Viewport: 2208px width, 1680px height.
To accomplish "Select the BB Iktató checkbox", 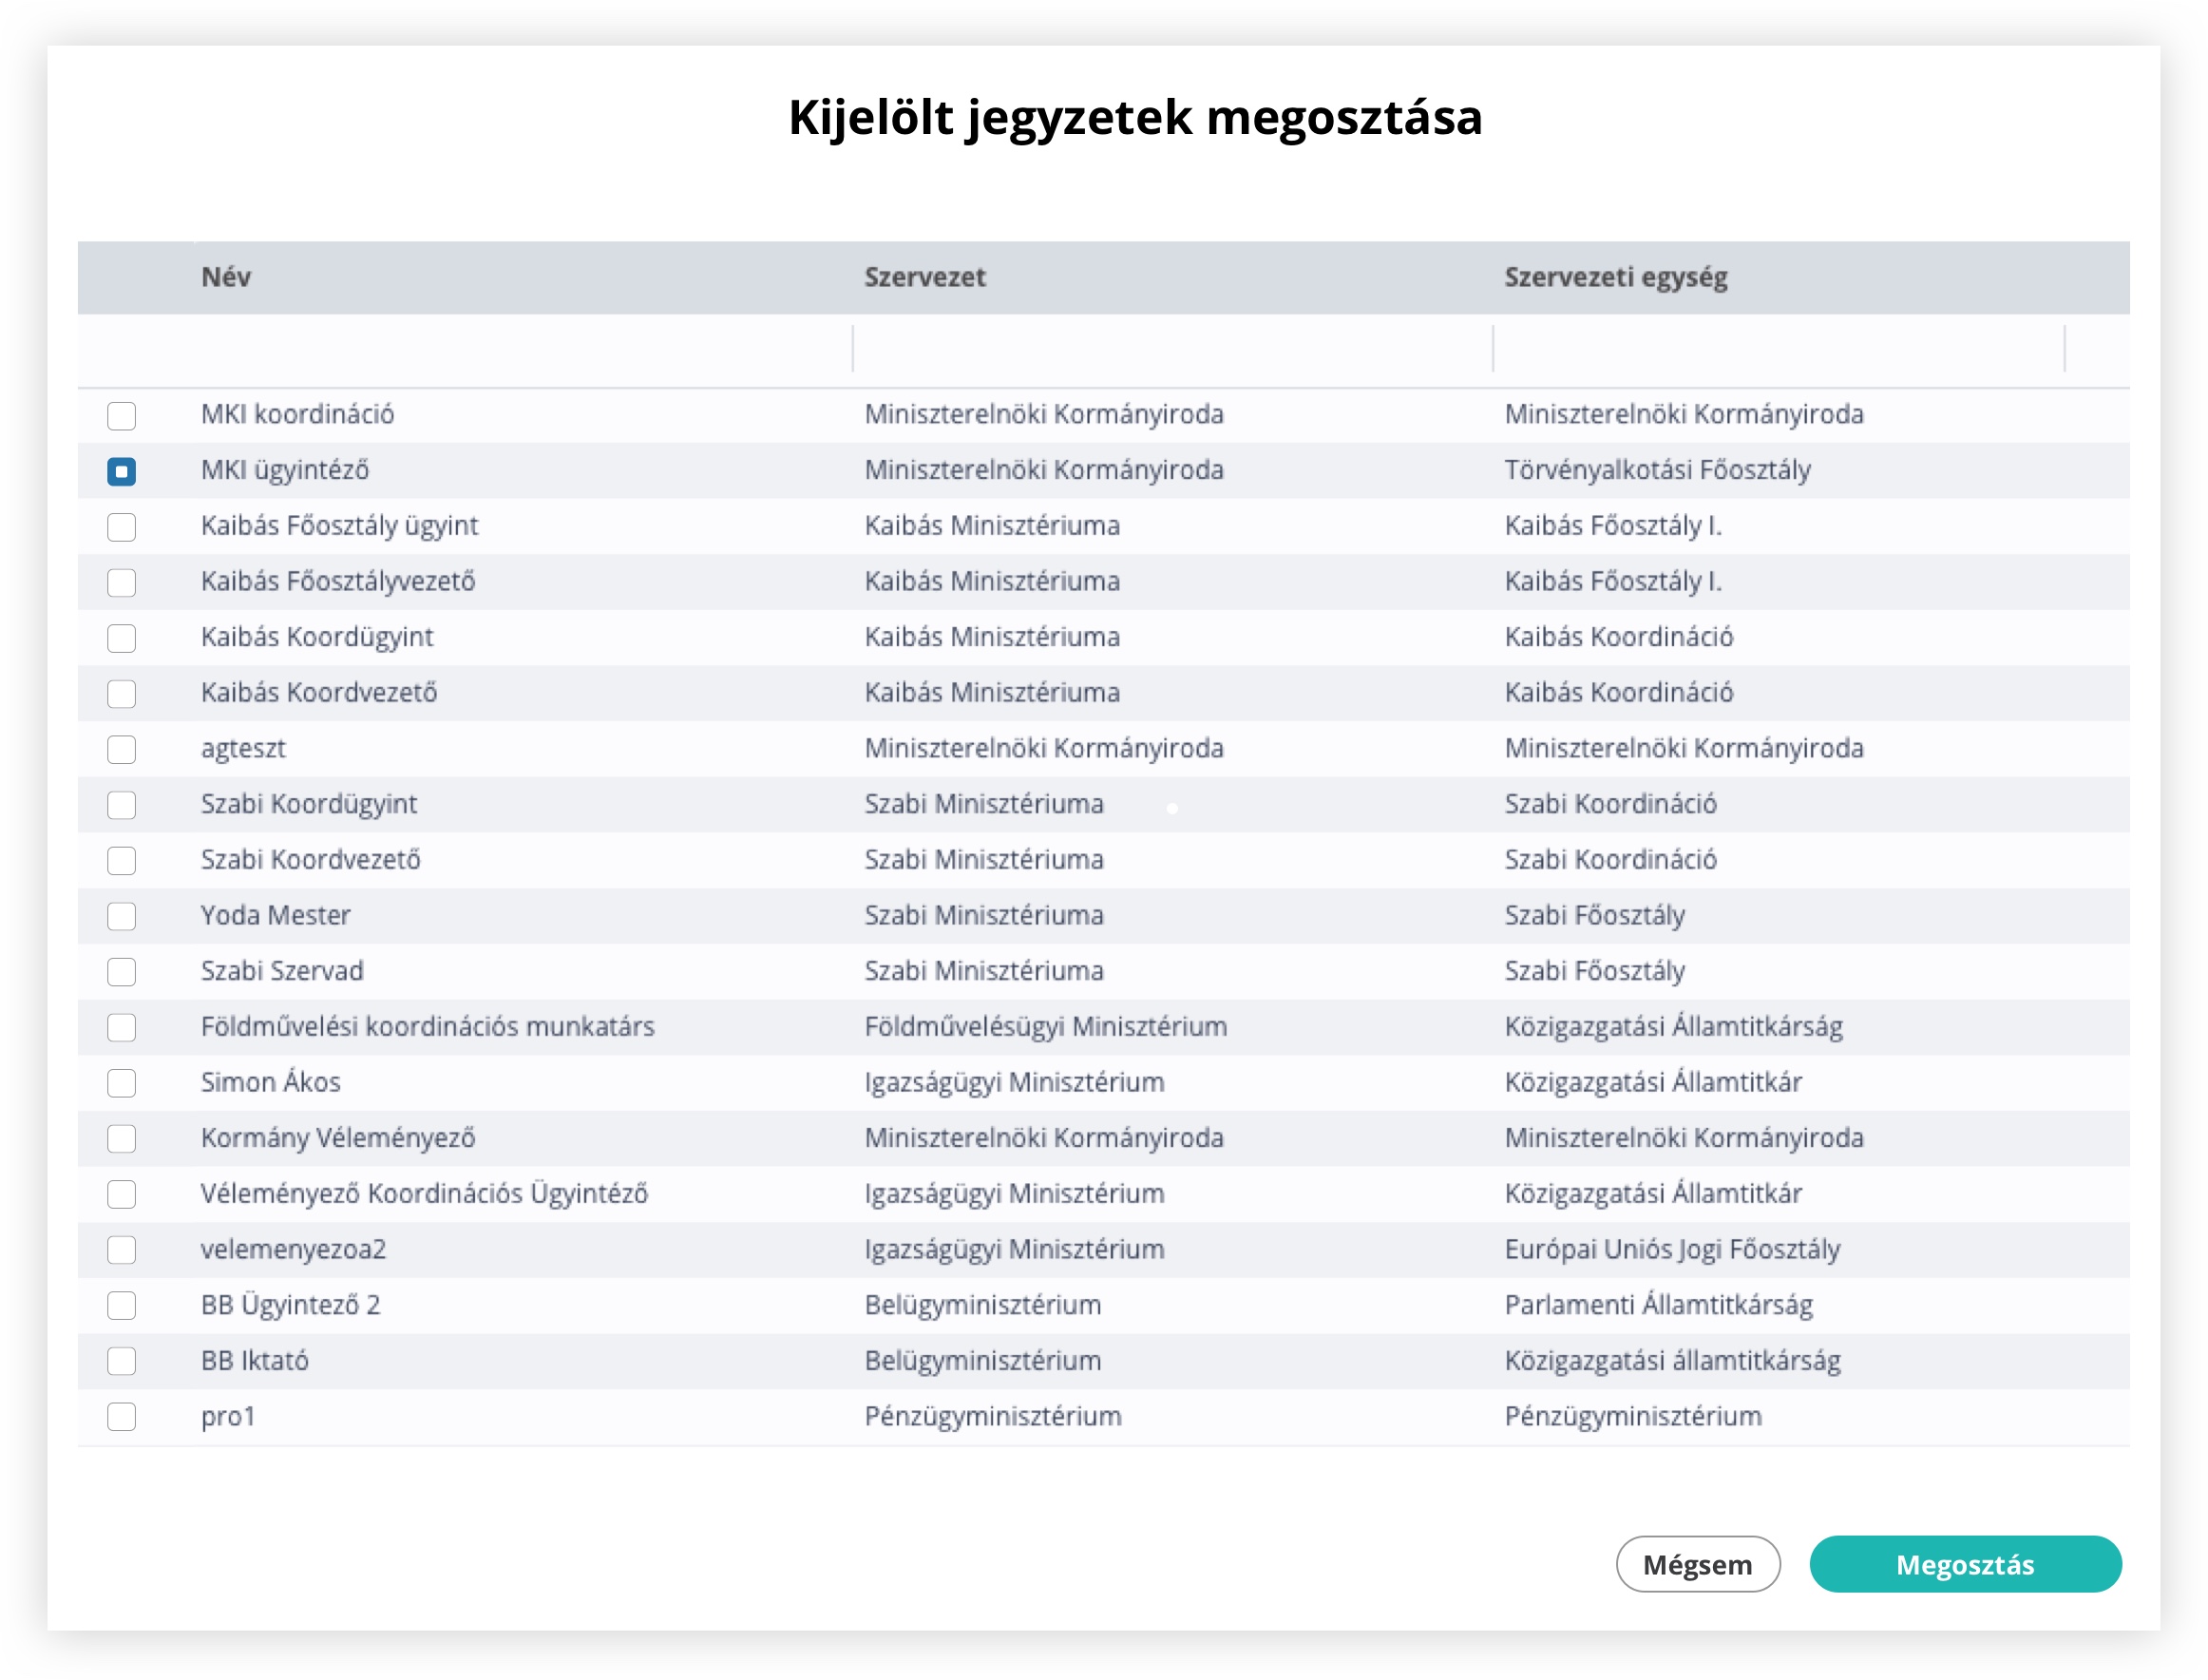I will pyautogui.click(x=121, y=1361).
